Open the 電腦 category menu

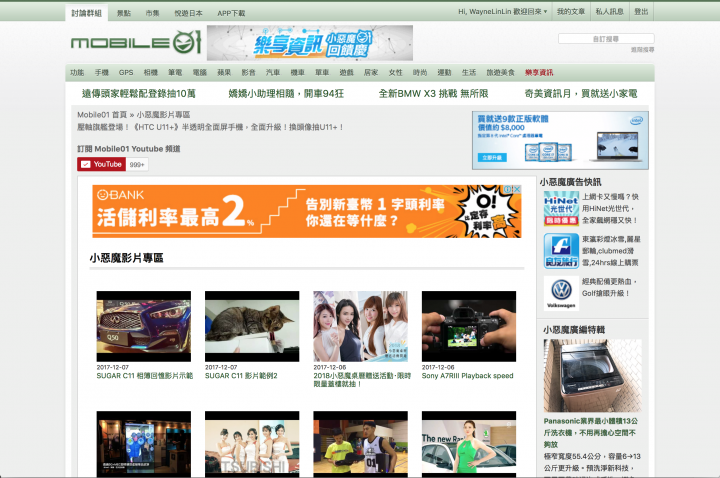(x=199, y=73)
